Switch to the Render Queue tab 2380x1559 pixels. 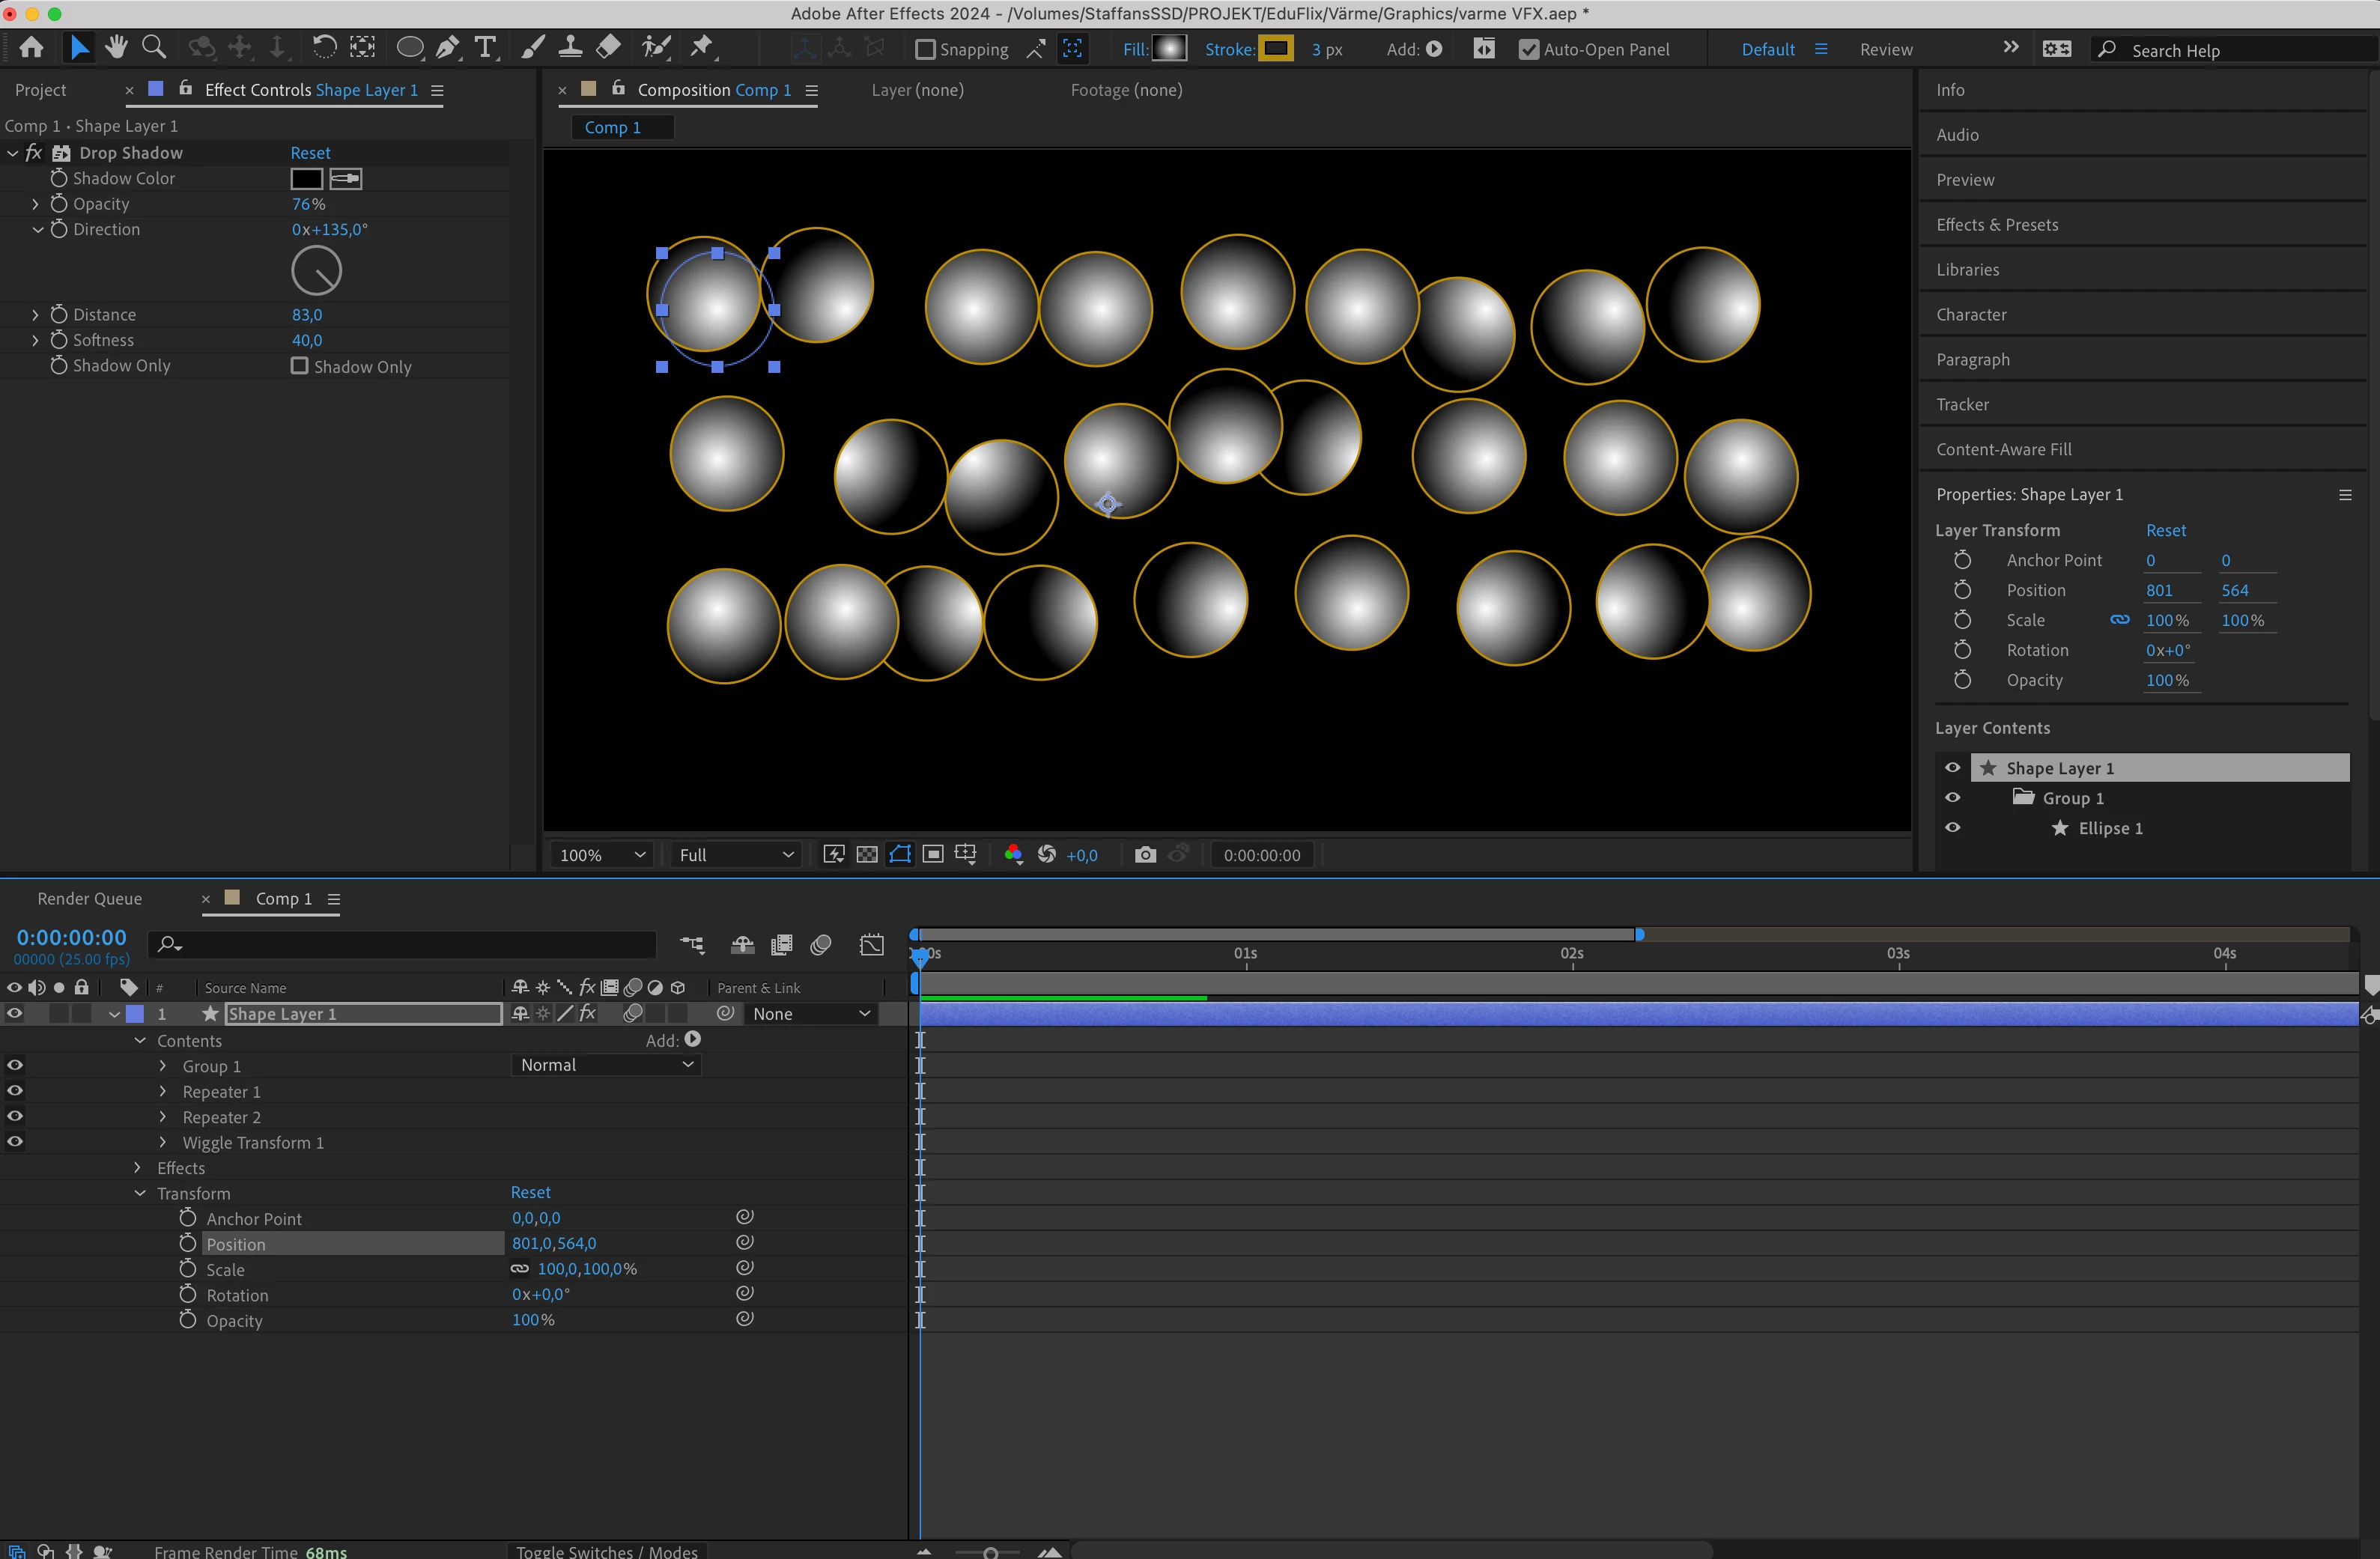click(89, 898)
